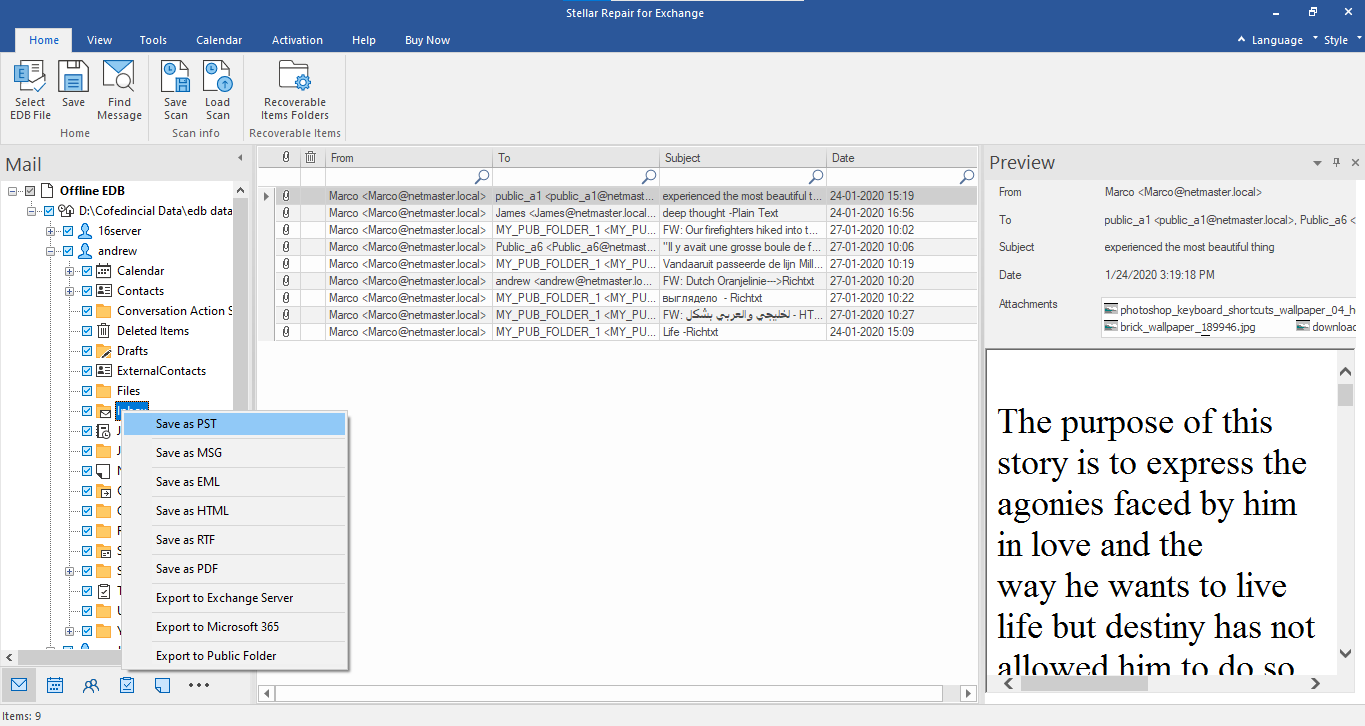Screen dimensions: 1365x726
Task: Uncheck Conversation Action folder checkbox
Action: point(86,311)
